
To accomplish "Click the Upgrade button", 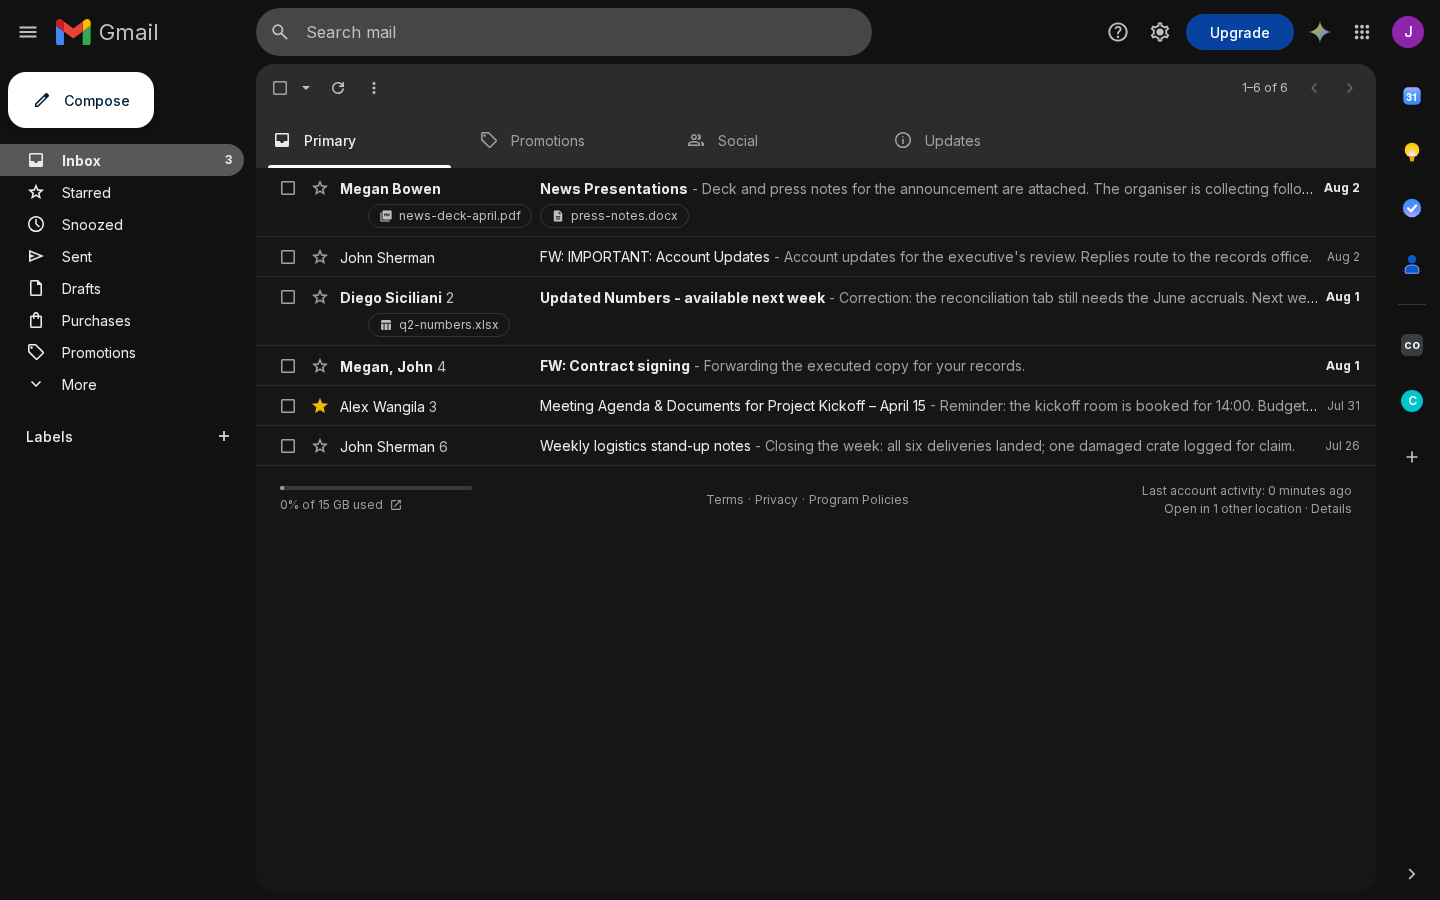I will tap(1240, 32).
